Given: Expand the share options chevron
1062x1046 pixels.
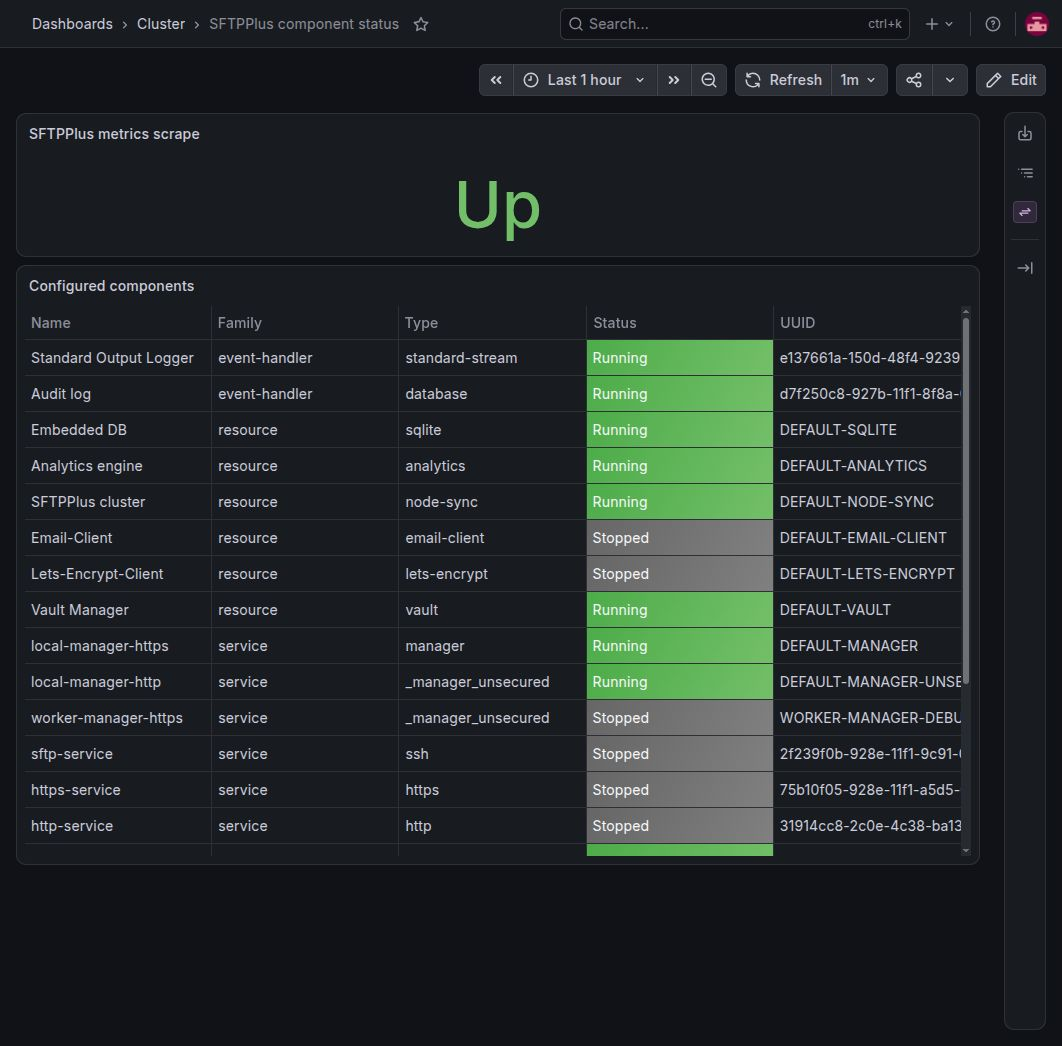Looking at the screenshot, I should click(950, 80).
